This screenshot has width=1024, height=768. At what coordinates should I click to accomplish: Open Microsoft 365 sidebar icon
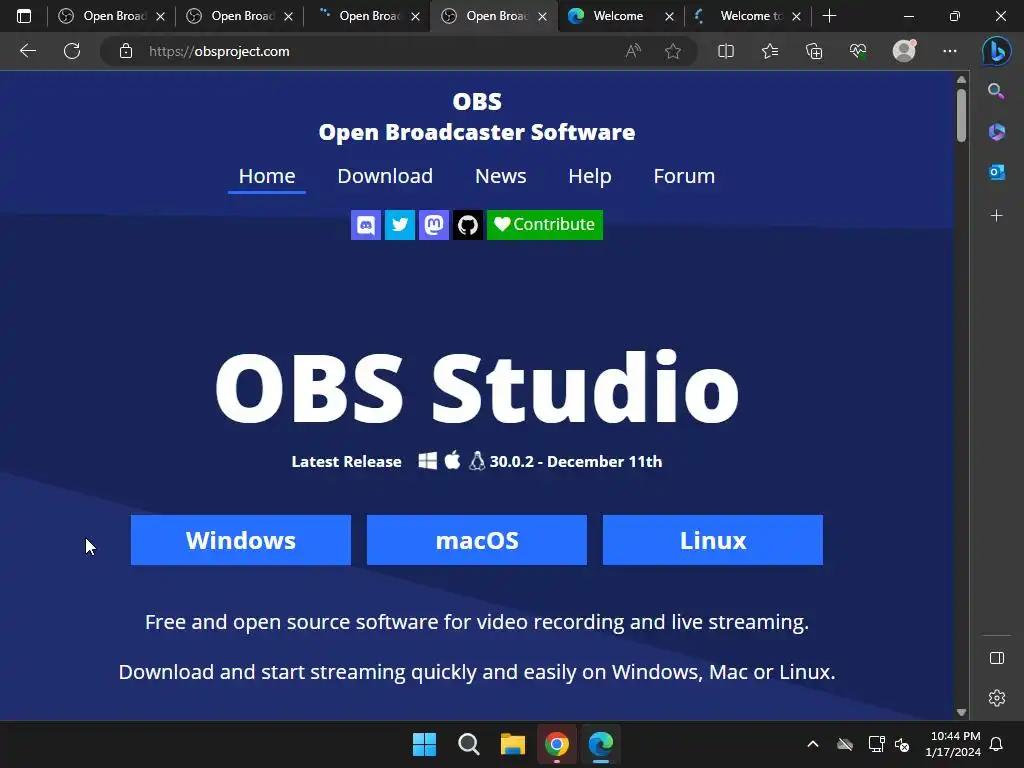pos(996,132)
